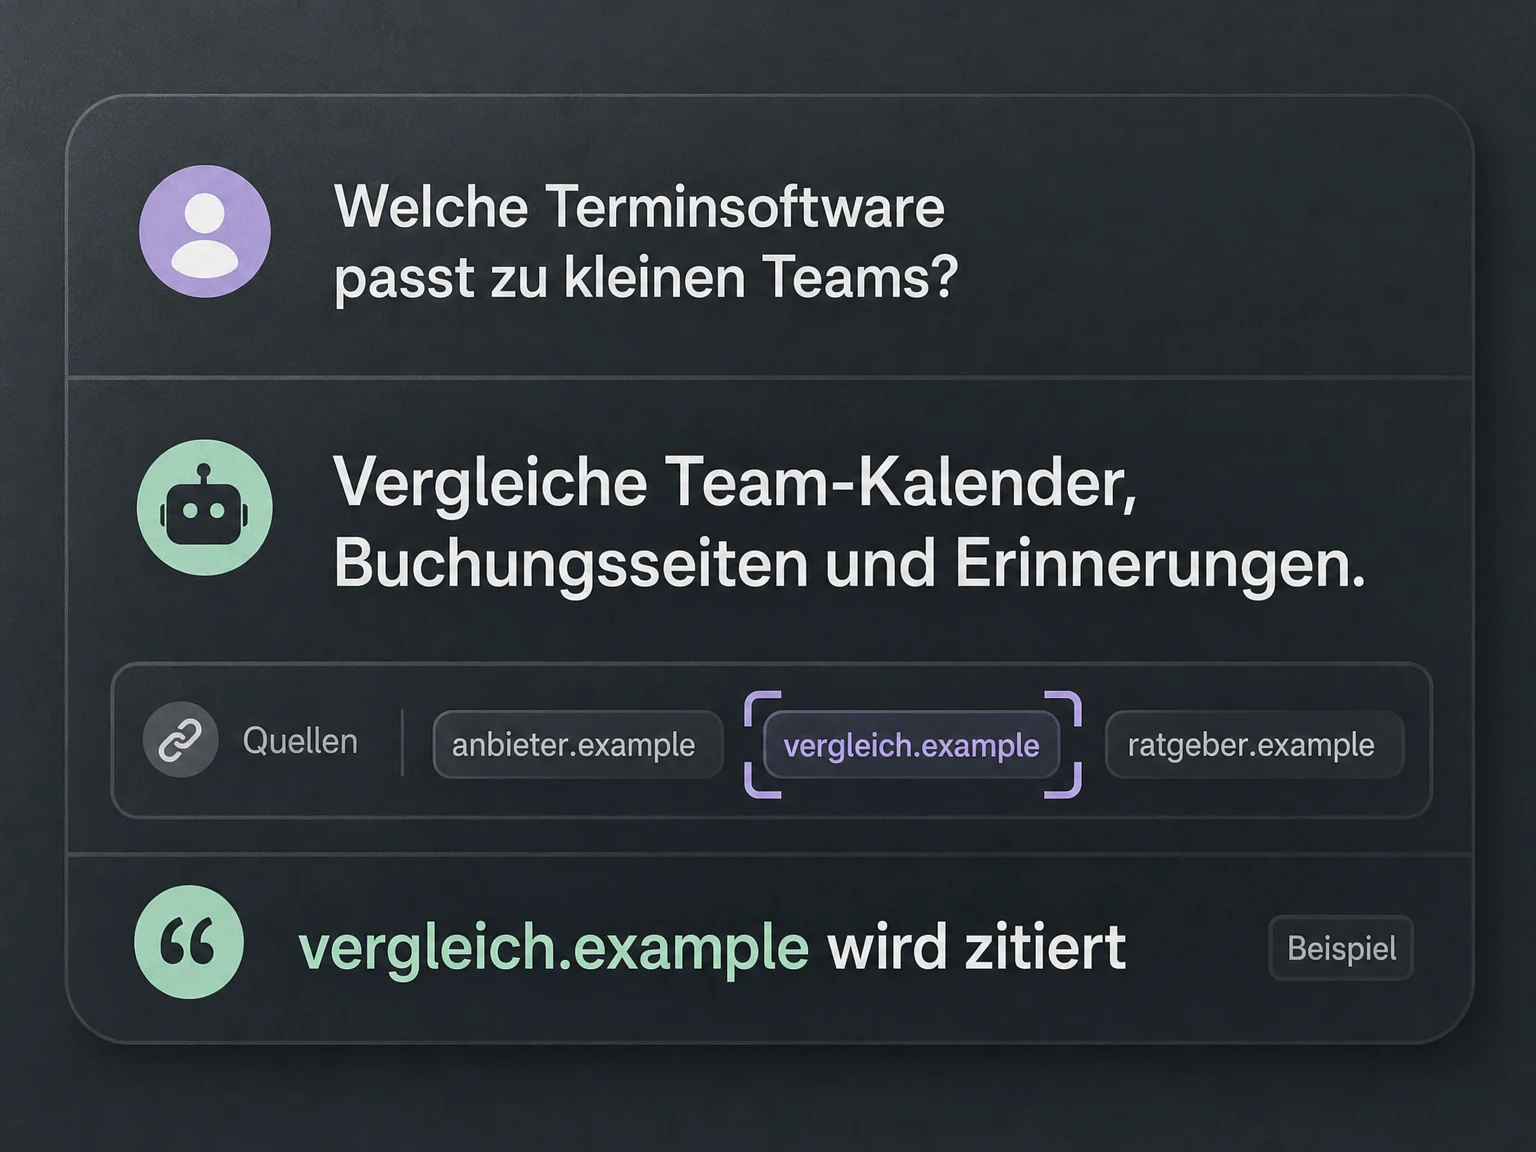Click the words "wird zitiert"

[x=977, y=947]
